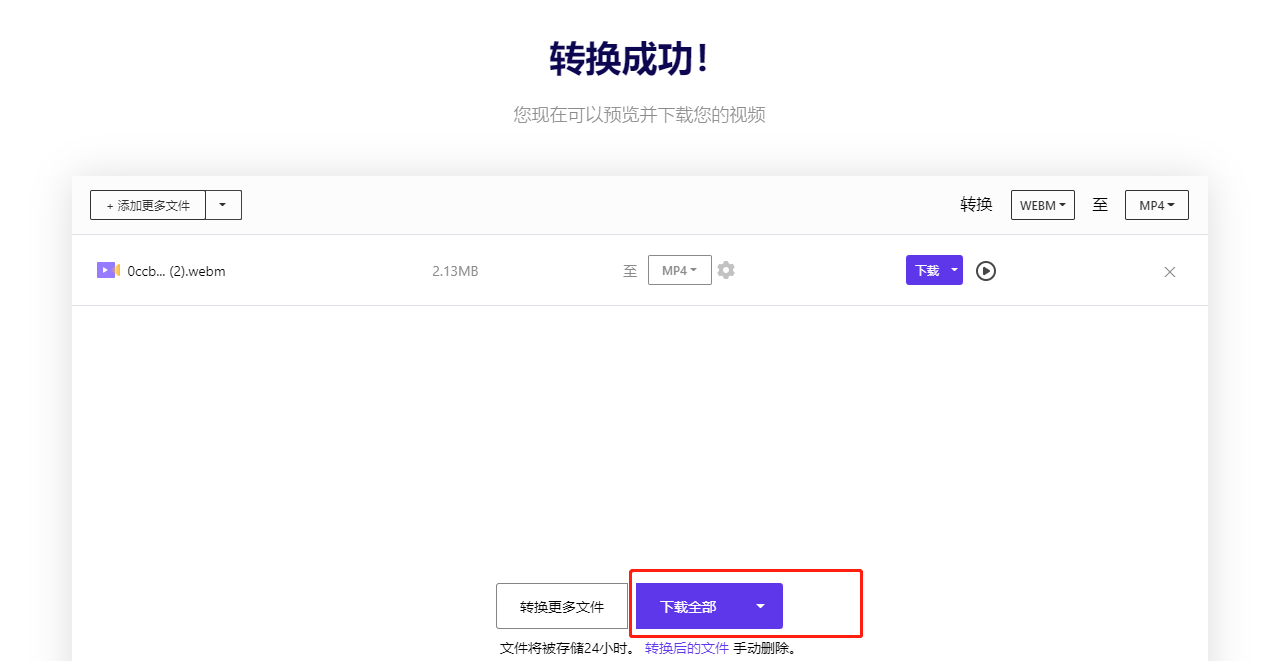Screen dimensions: 1277x661
Task: Select the file name 0ccb... (2).webm
Action: point(176,271)
